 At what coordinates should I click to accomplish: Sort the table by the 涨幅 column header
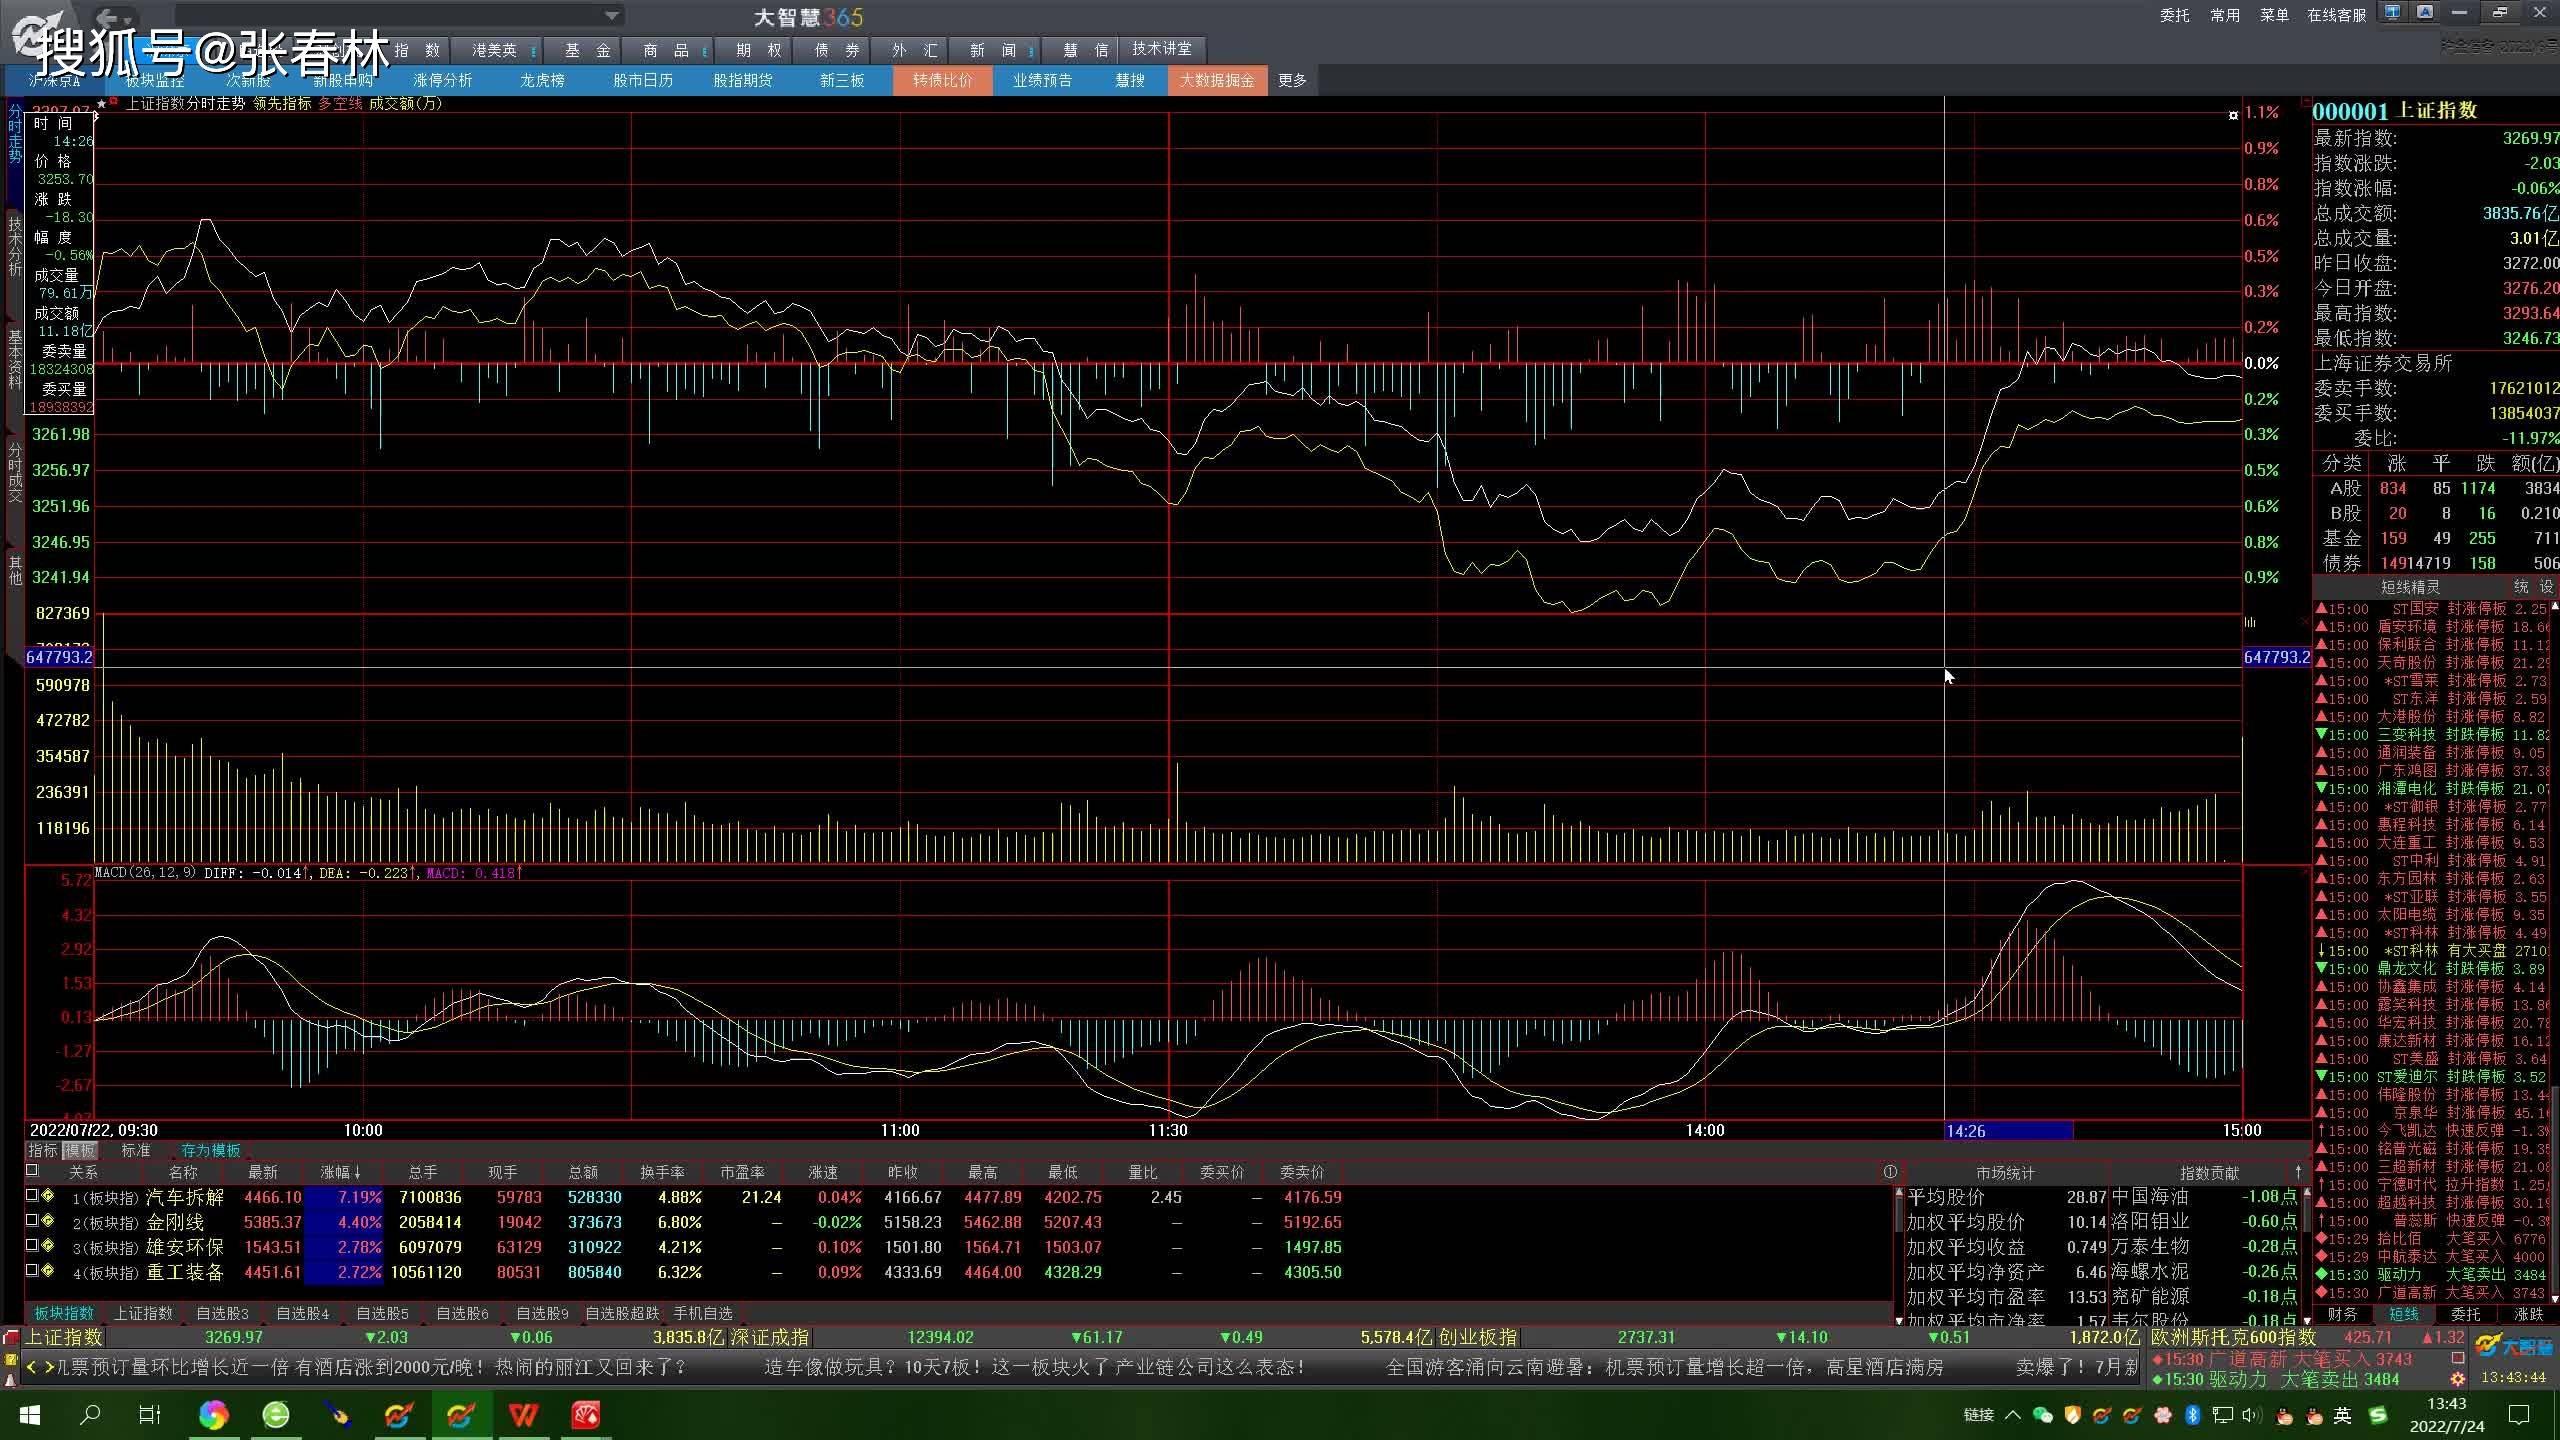coord(340,1172)
